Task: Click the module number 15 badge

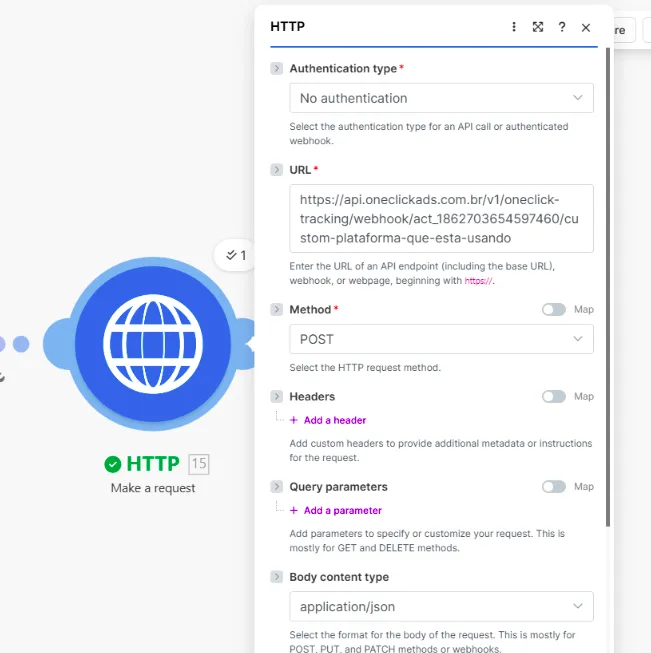Action: click(199, 464)
